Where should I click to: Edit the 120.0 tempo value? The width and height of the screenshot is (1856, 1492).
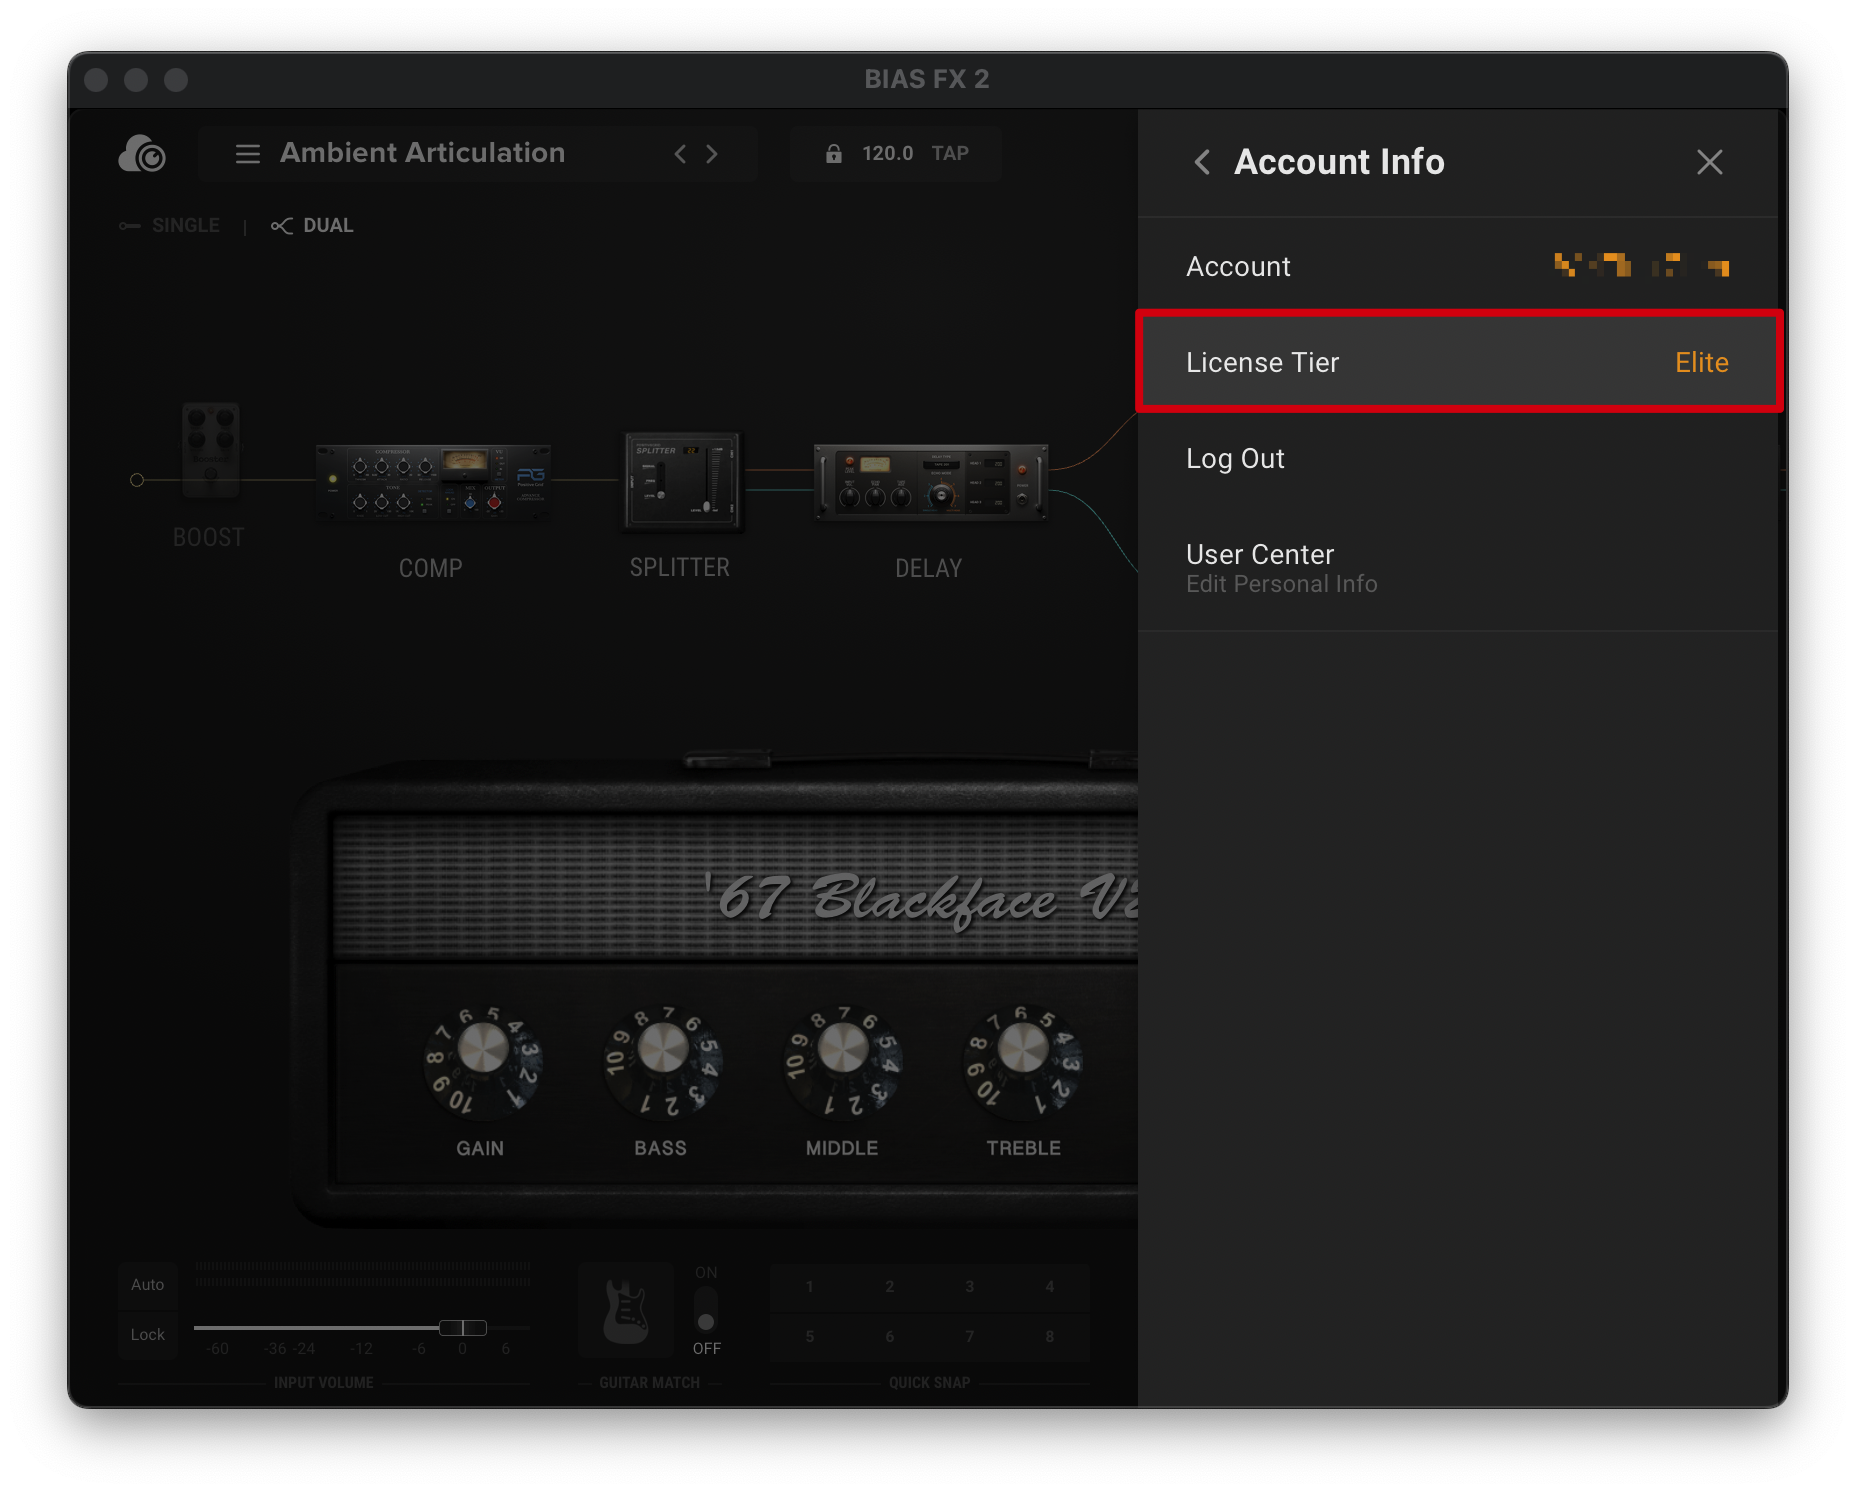[887, 154]
